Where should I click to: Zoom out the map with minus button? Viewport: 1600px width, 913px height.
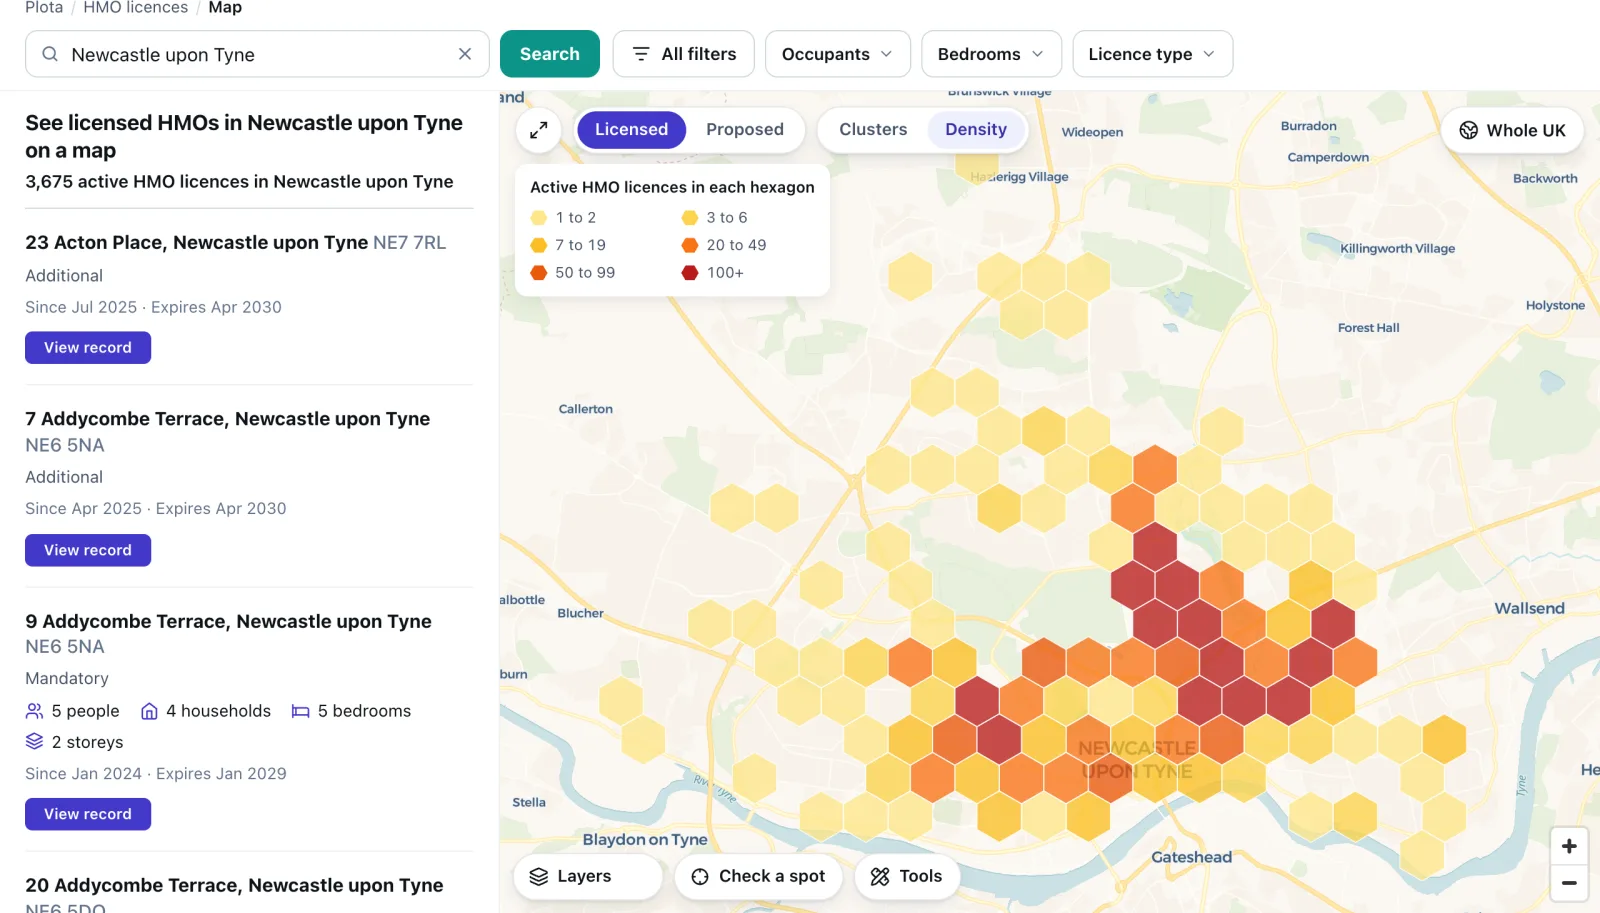pos(1569,883)
